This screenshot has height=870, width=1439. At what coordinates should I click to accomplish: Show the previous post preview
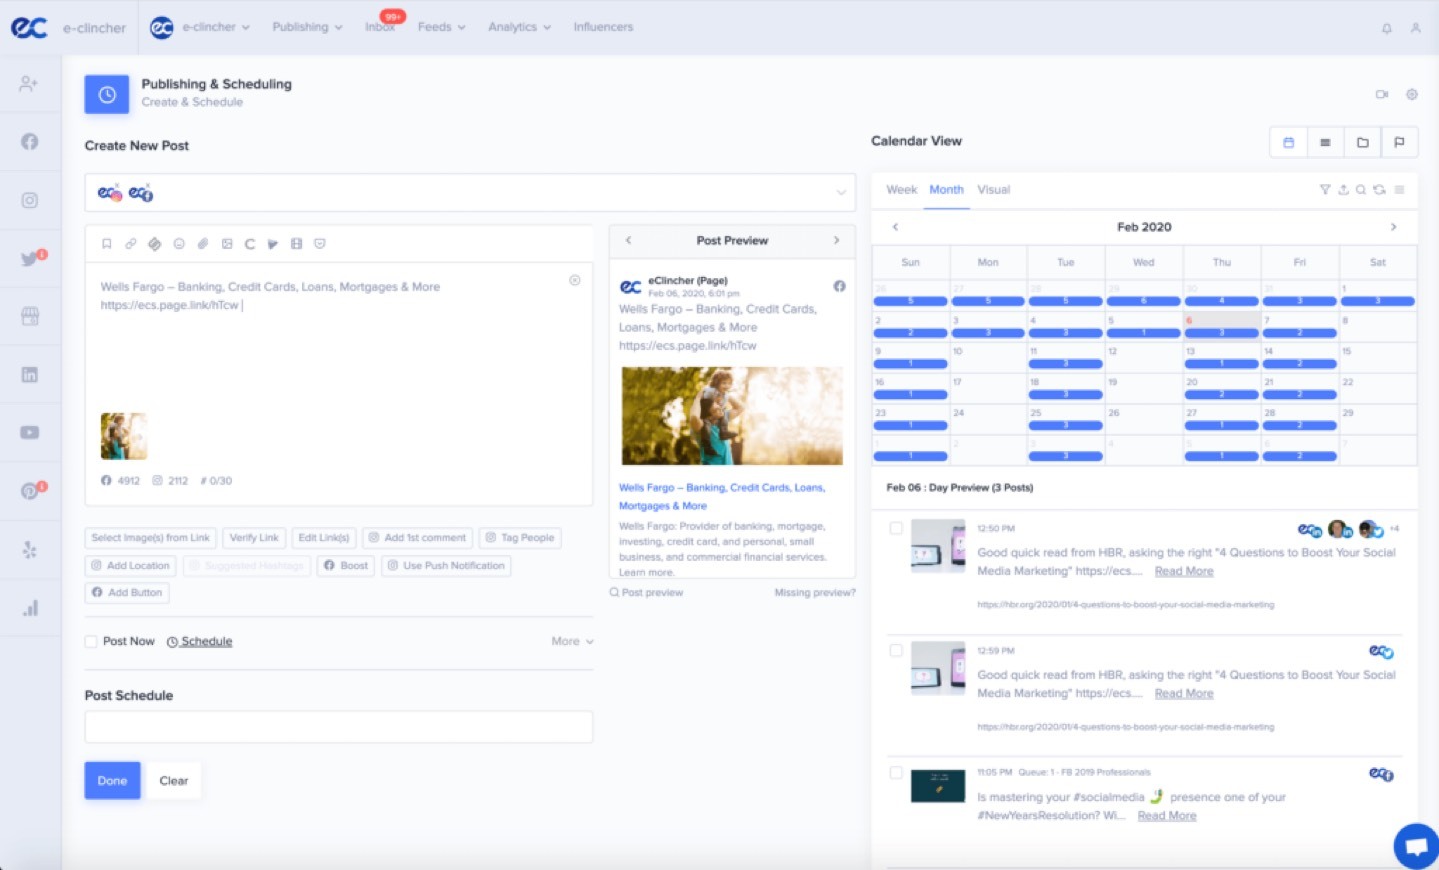pyautogui.click(x=628, y=240)
